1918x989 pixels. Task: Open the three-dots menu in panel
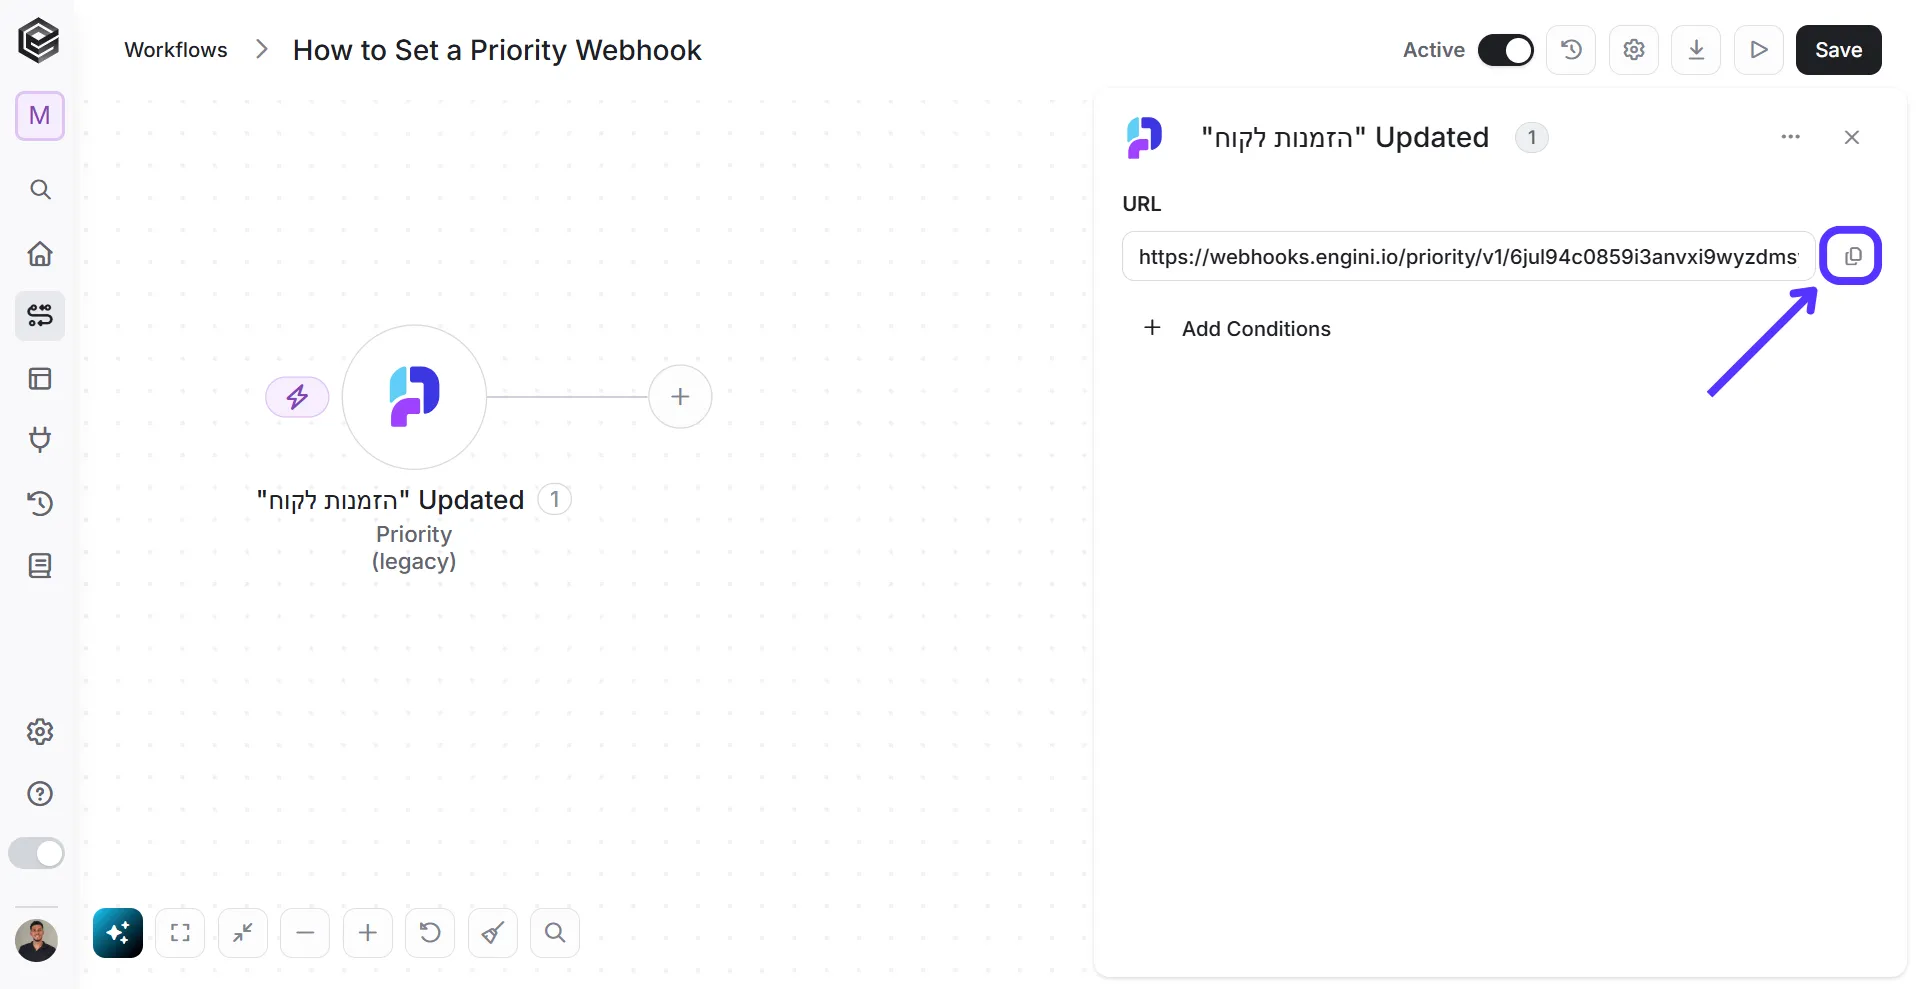click(x=1790, y=137)
